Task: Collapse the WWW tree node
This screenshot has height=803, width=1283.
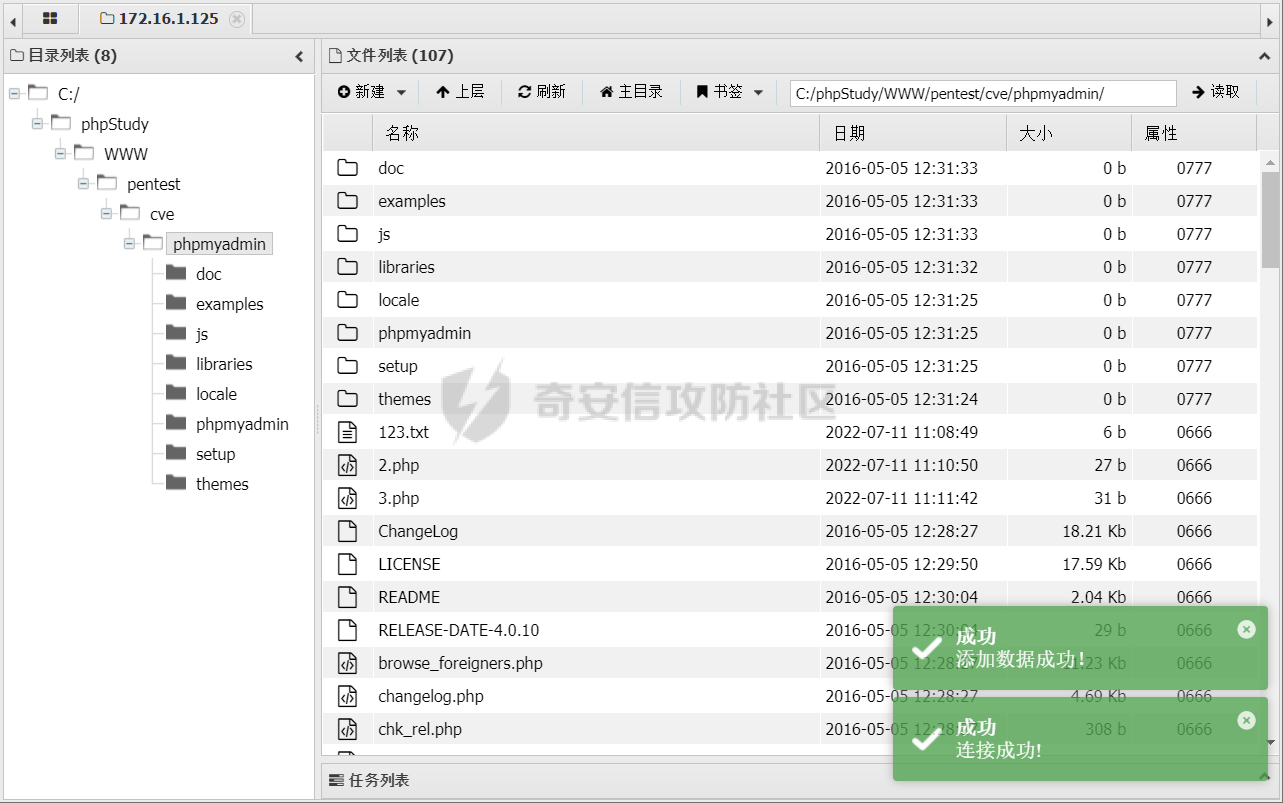Action: (x=61, y=154)
